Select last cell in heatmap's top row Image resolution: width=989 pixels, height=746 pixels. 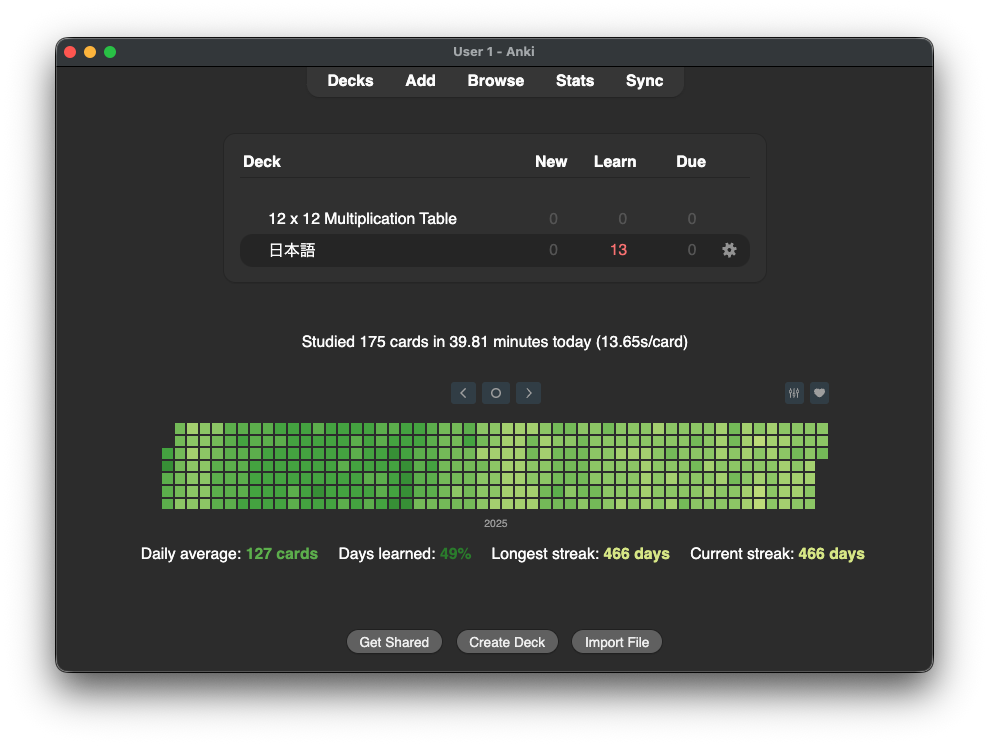(822, 428)
